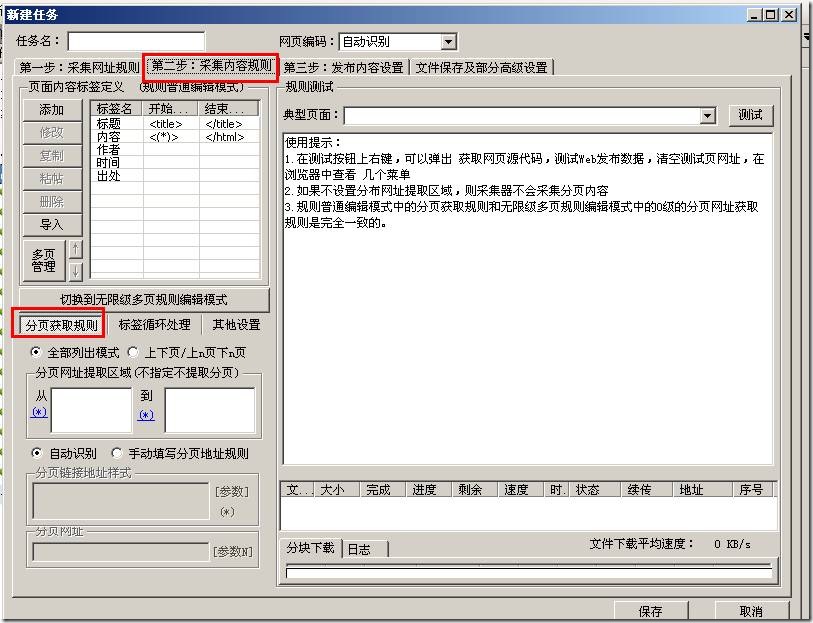The height and width of the screenshot is (623, 813).
Task: Click the 测试 button
Action: pyautogui.click(x=750, y=115)
